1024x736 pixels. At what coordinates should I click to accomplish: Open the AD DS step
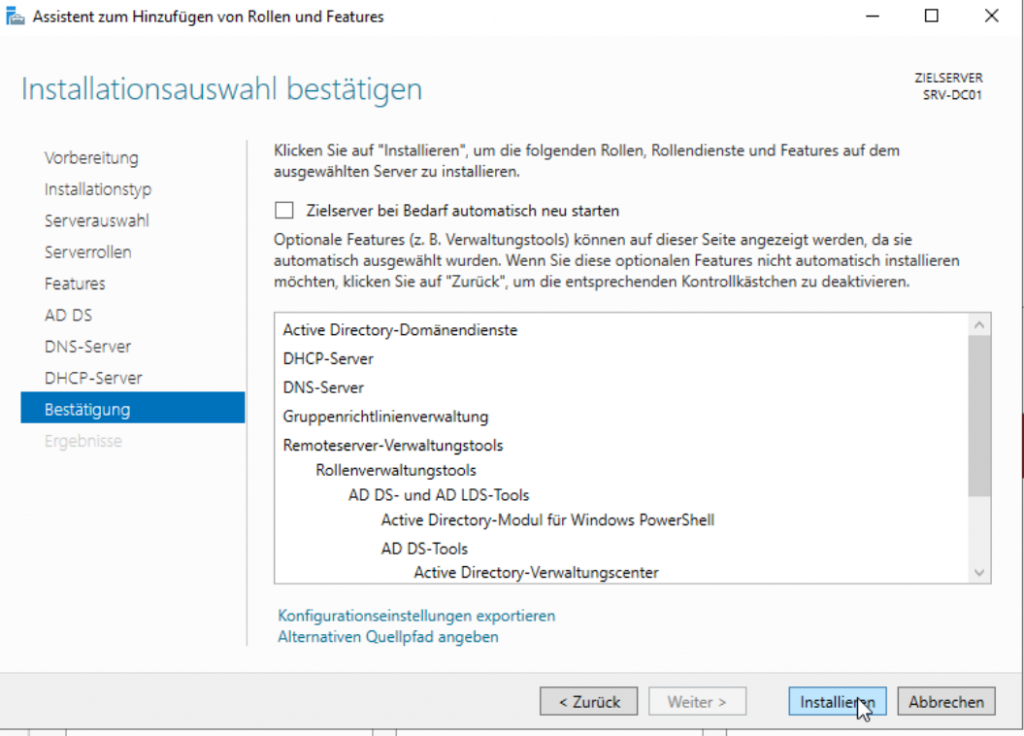(68, 315)
